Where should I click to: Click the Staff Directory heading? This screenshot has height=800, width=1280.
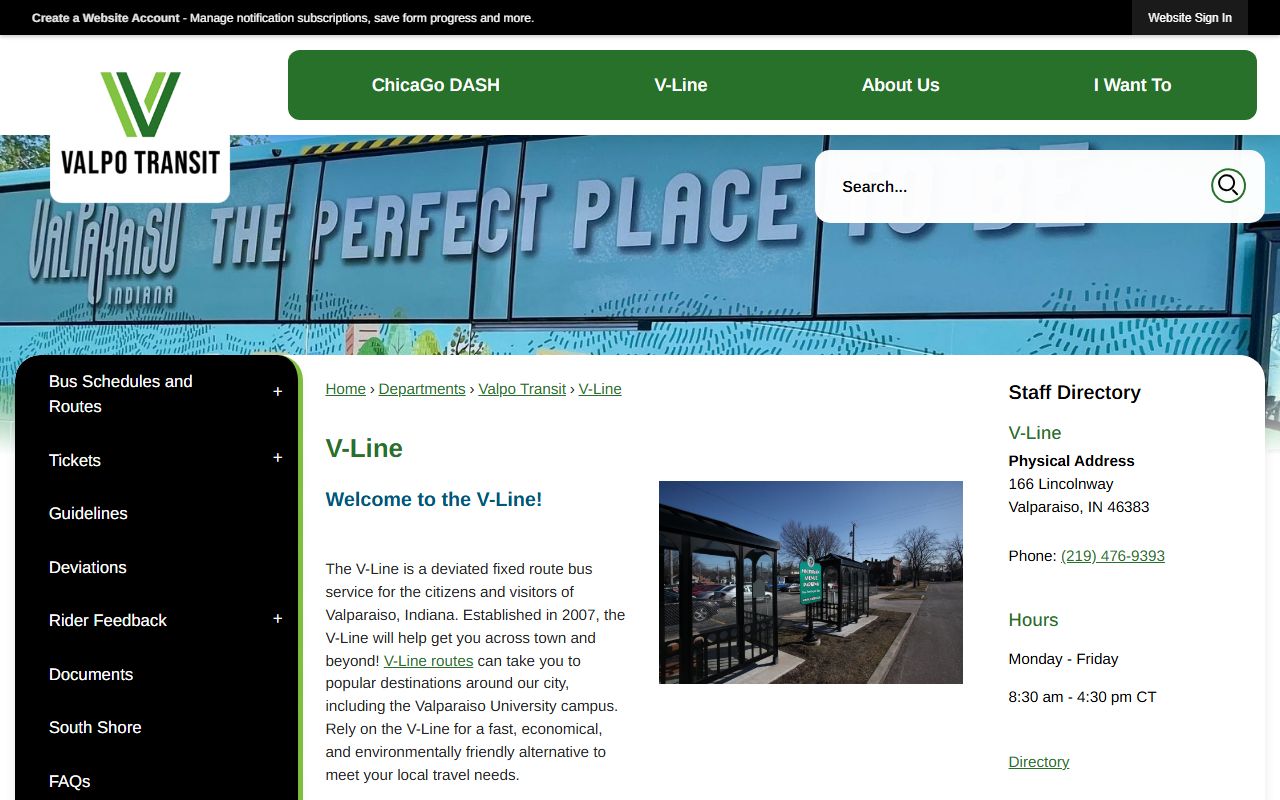[x=1075, y=393]
